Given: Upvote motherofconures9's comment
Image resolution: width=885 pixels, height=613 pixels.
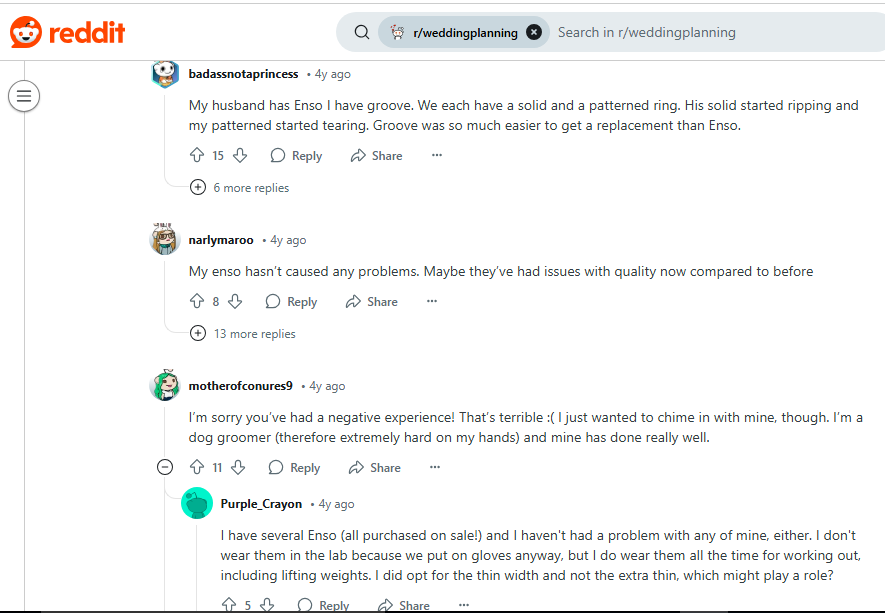Looking at the screenshot, I should 197,468.
